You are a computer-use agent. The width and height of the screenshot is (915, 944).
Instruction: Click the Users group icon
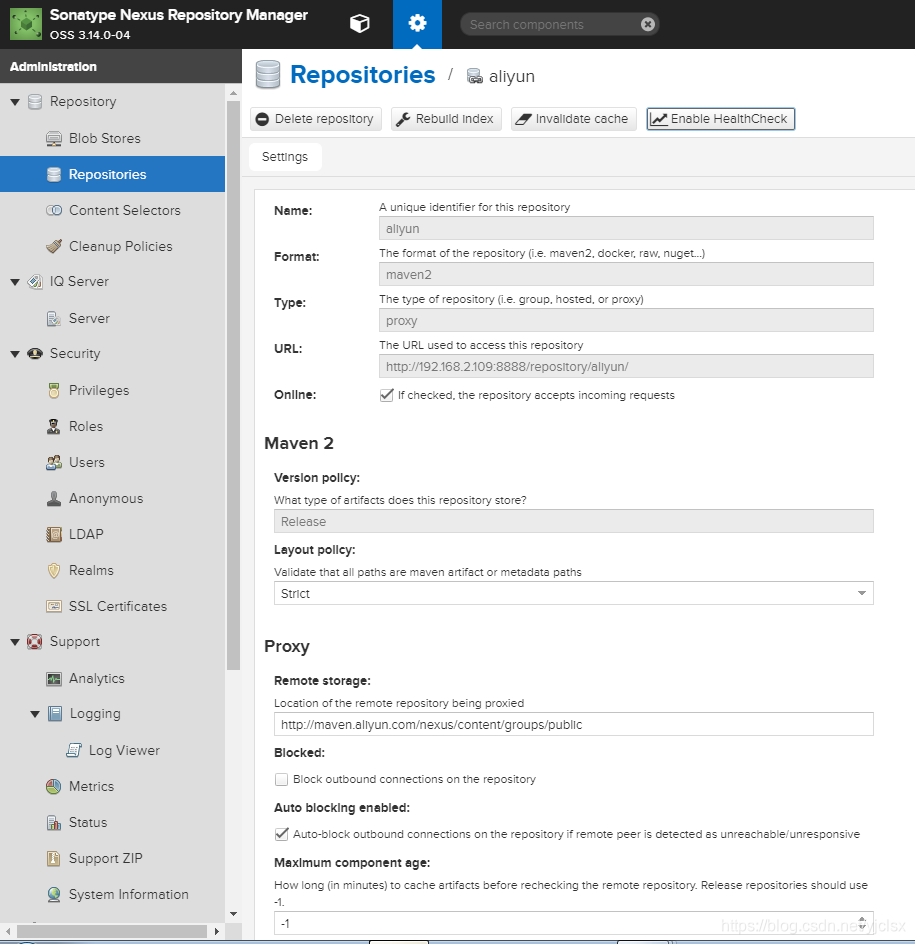coord(54,462)
